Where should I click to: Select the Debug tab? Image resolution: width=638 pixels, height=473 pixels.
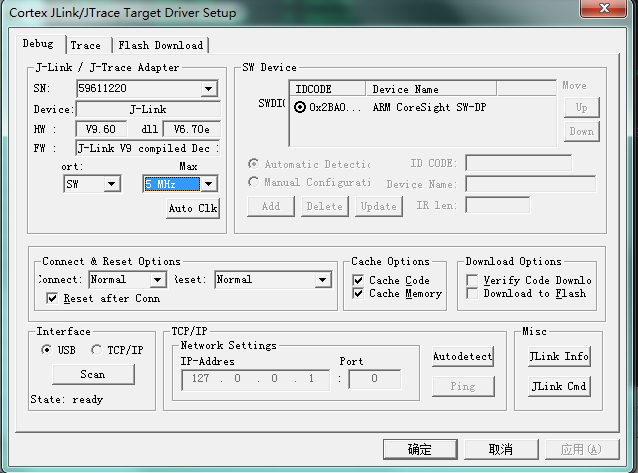coord(38,44)
